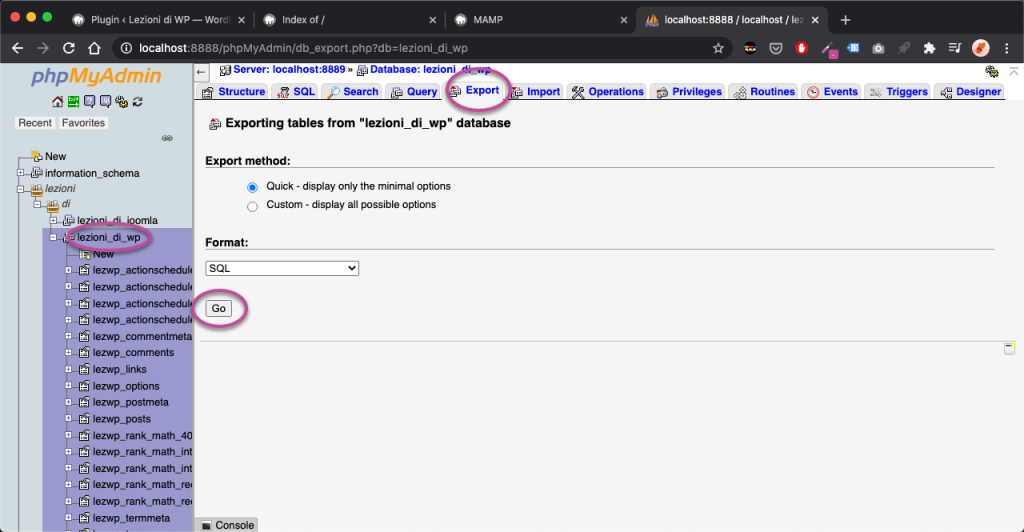
Task: Click the back arrow beside Server breadcrumb
Action: [x=201, y=72]
